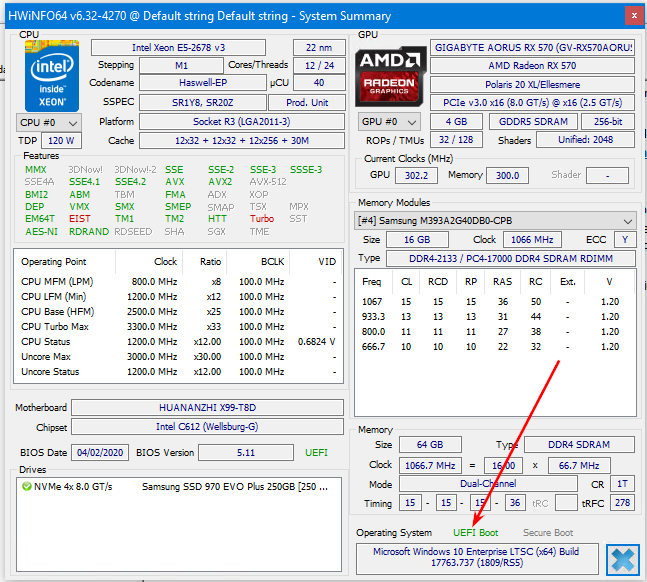Click the BIOS Version 5.11 field

click(x=245, y=452)
